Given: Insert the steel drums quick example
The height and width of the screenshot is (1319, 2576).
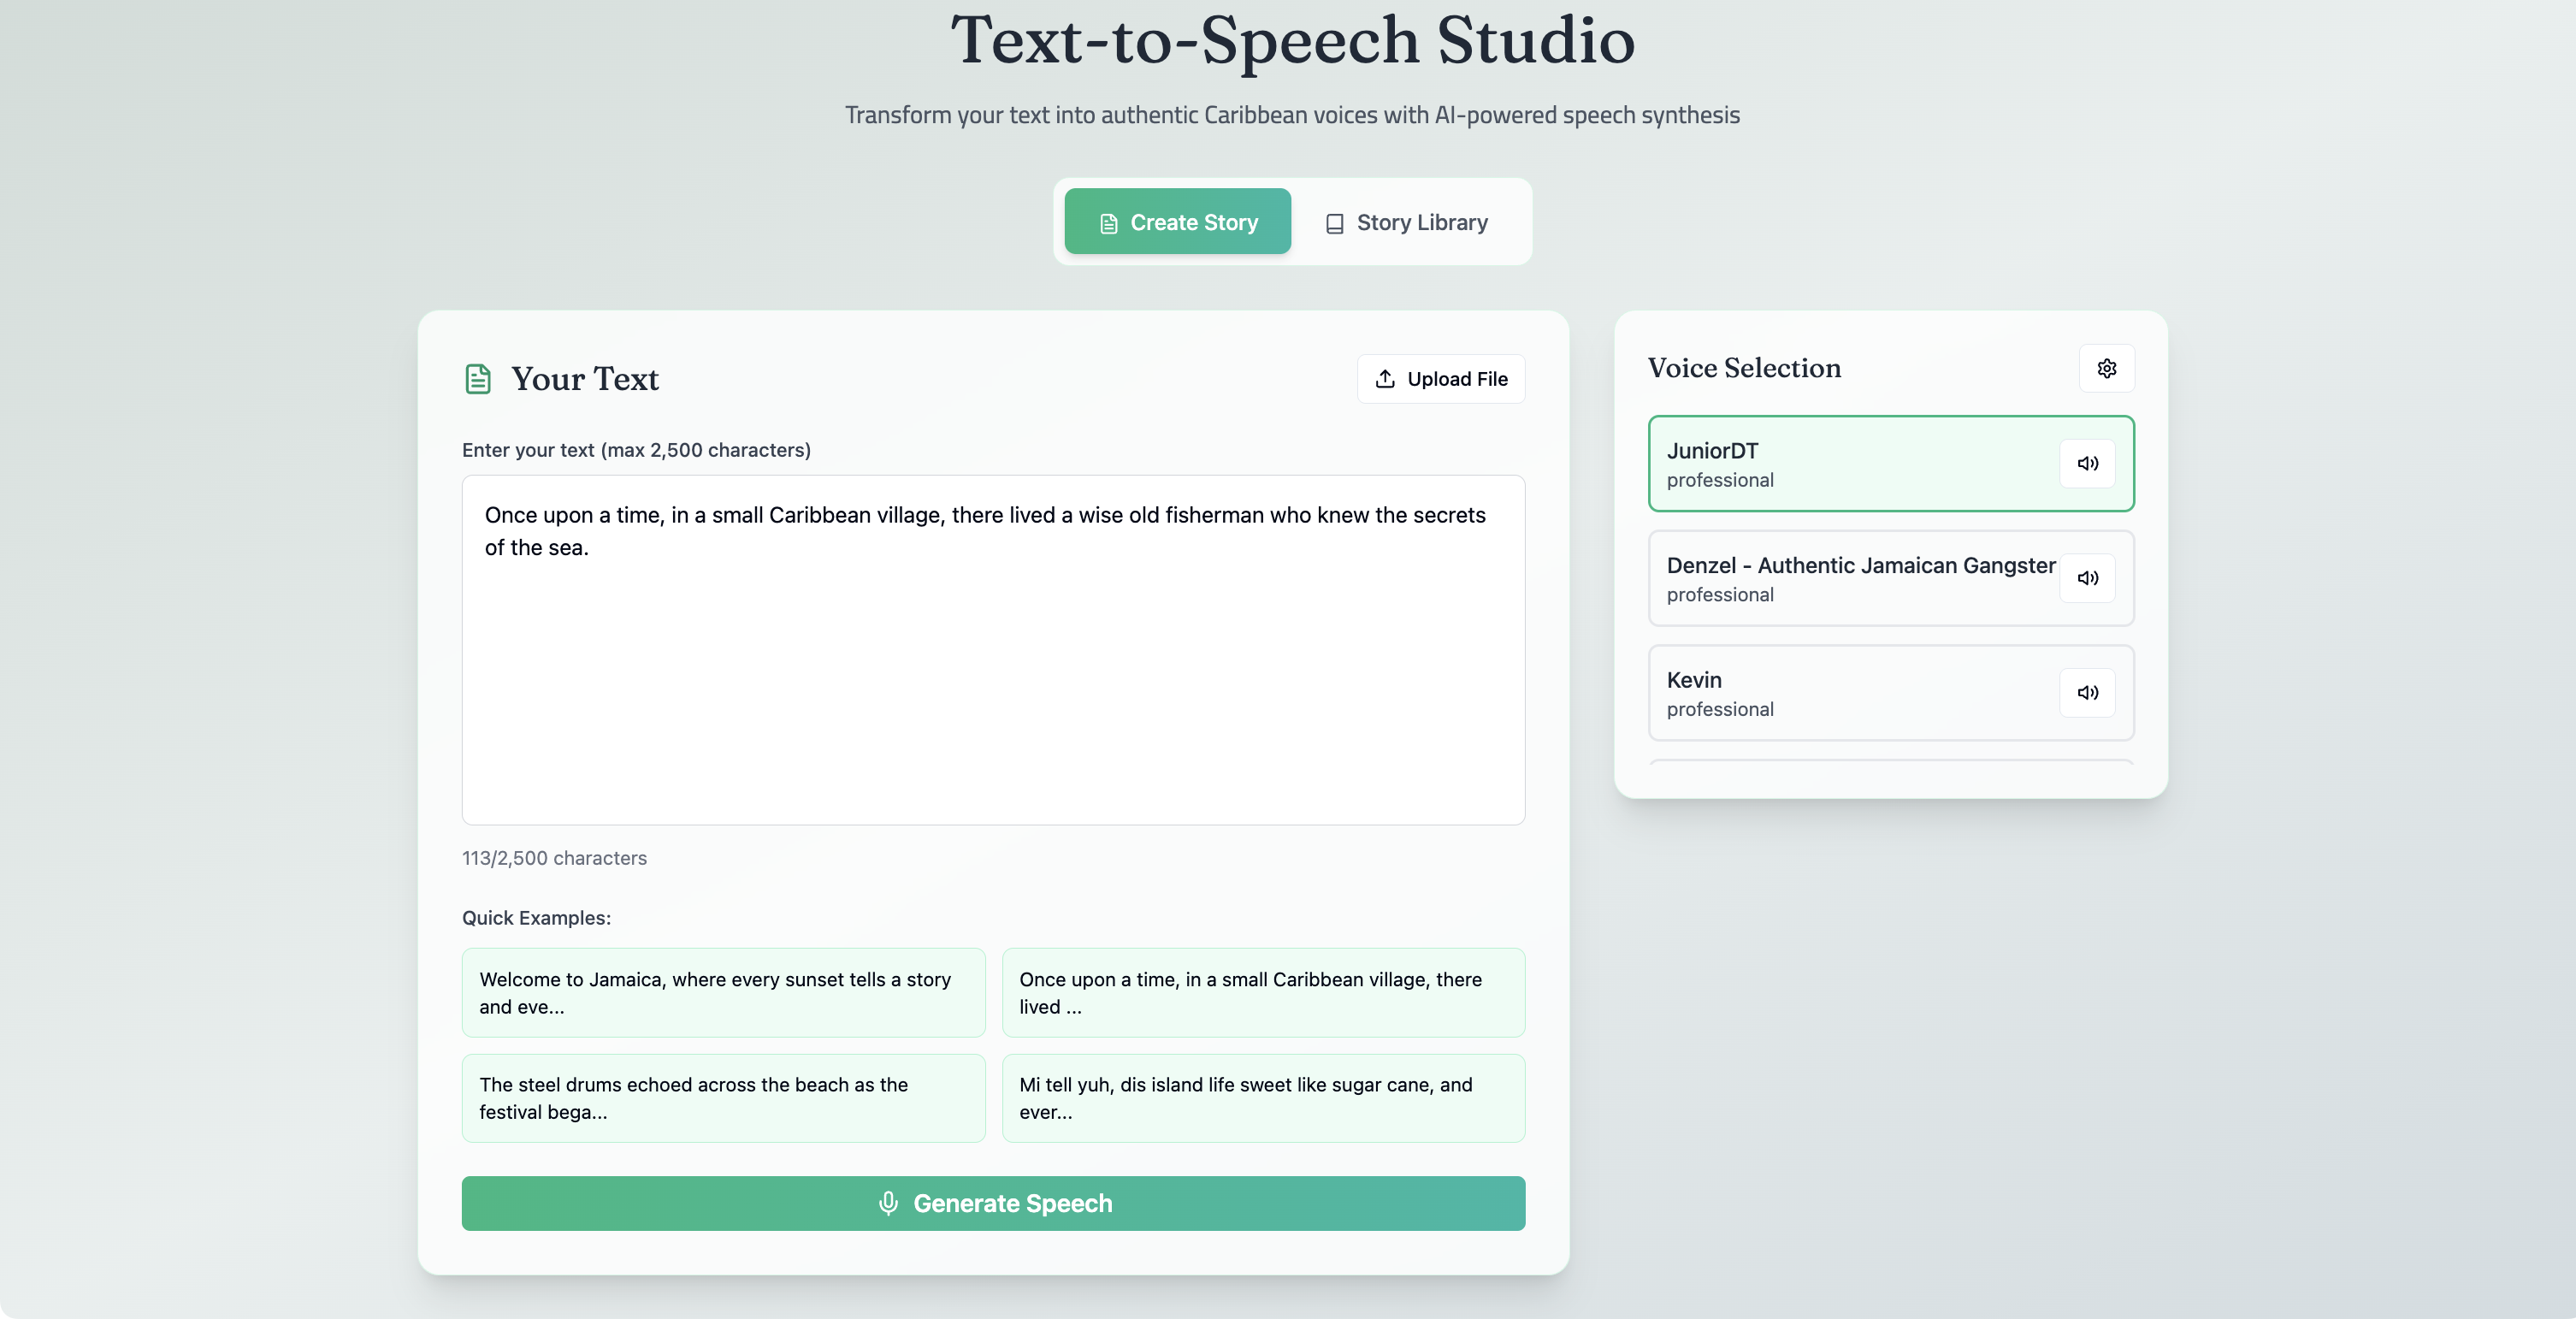Looking at the screenshot, I should coord(723,1098).
